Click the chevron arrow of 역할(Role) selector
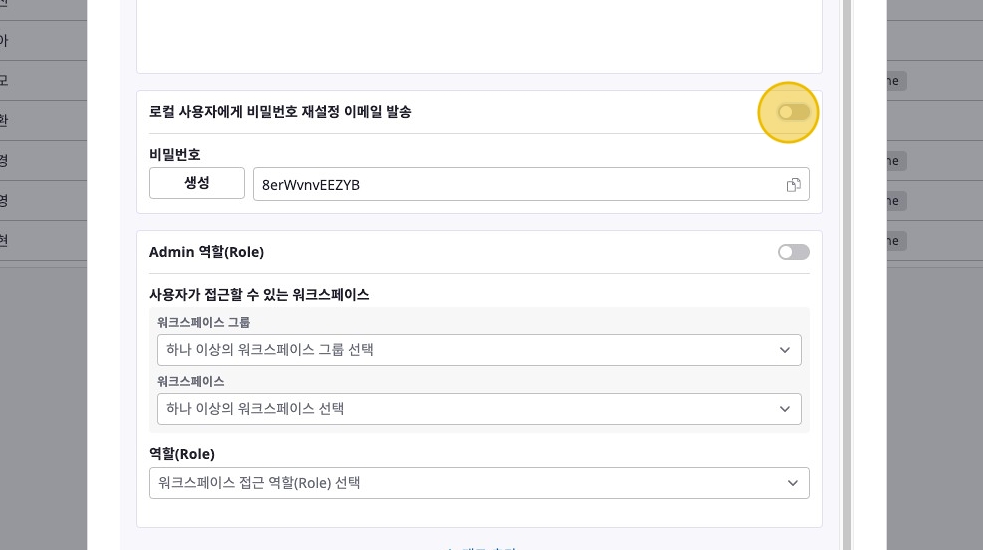This screenshot has width=983, height=550. (793, 483)
